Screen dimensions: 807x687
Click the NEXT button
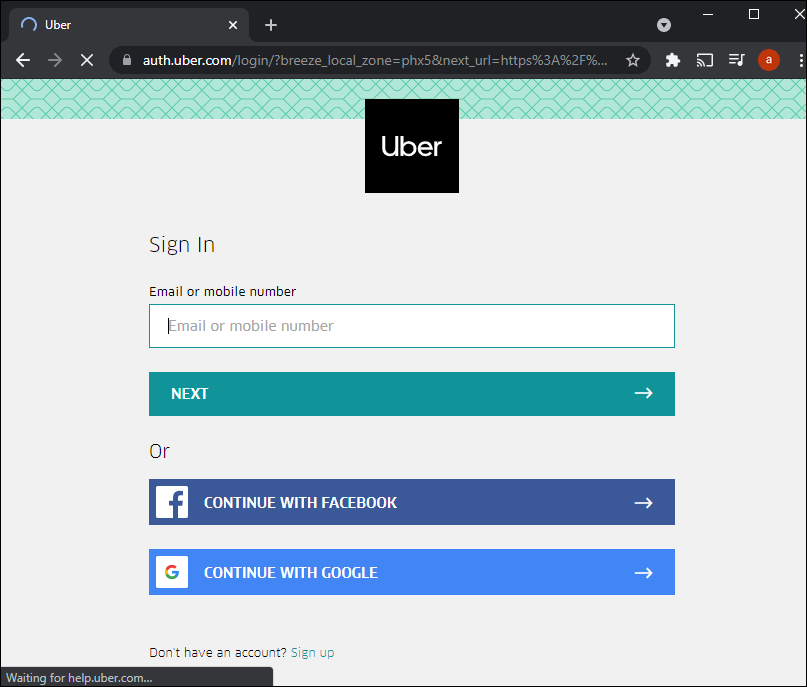tap(412, 394)
